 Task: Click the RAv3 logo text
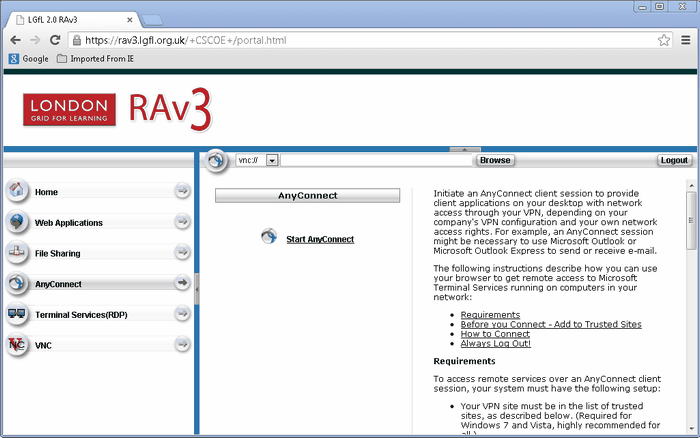pyautogui.click(x=171, y=109)
